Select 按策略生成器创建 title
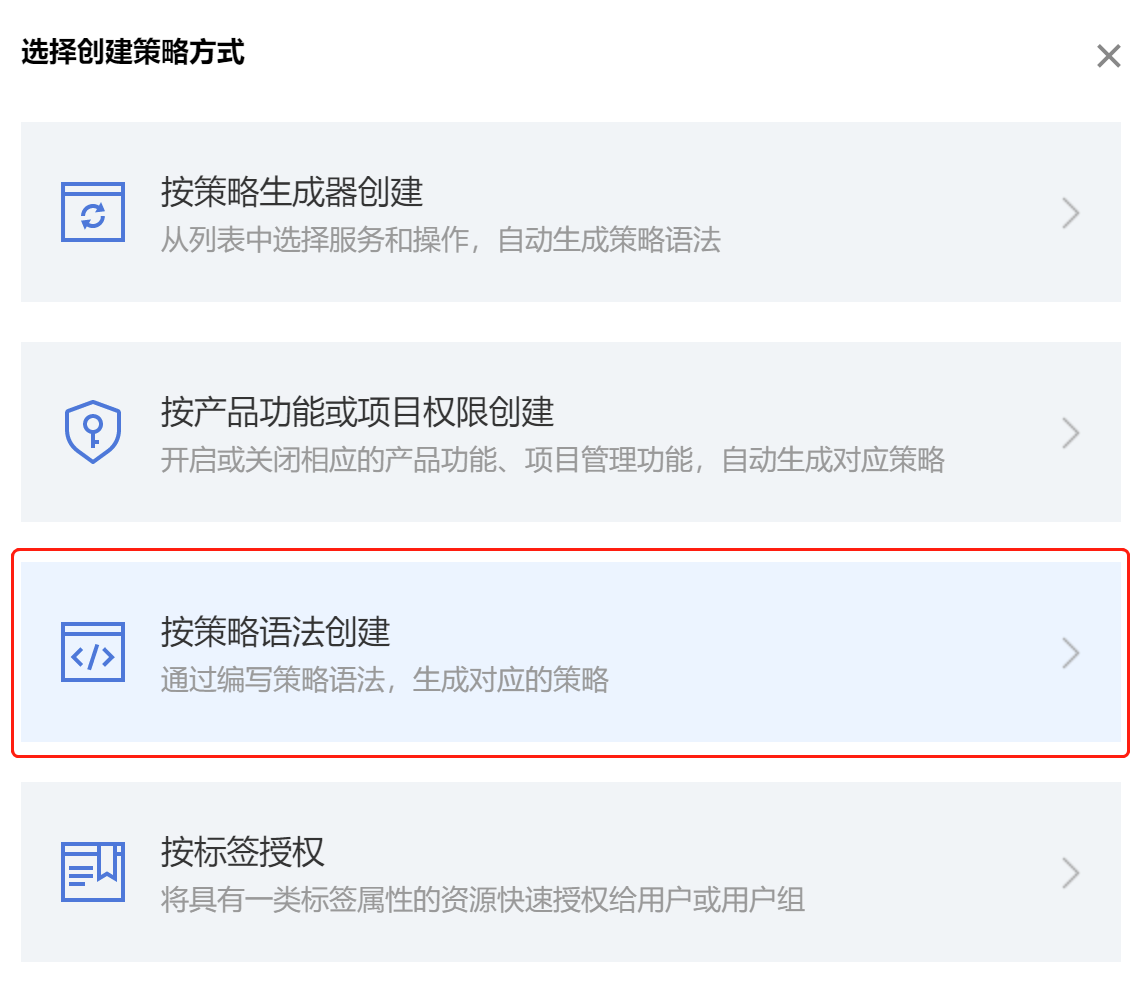Screen dimensions: 1141x991 [292, 192]
